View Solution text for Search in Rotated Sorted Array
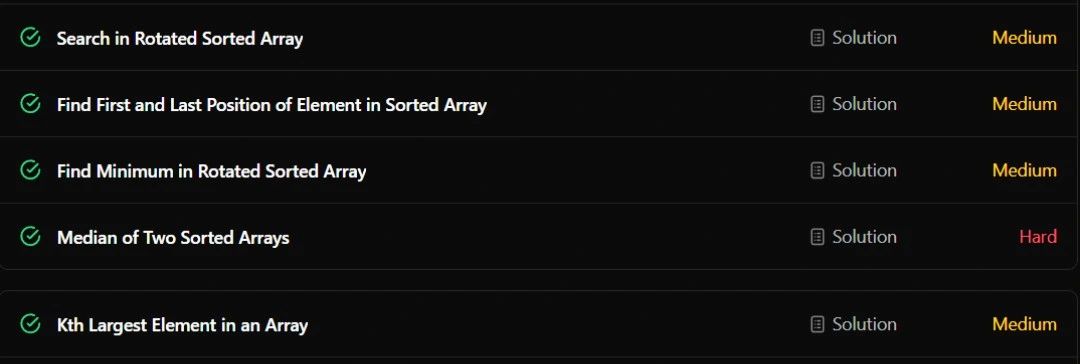 tap(864, 38)
